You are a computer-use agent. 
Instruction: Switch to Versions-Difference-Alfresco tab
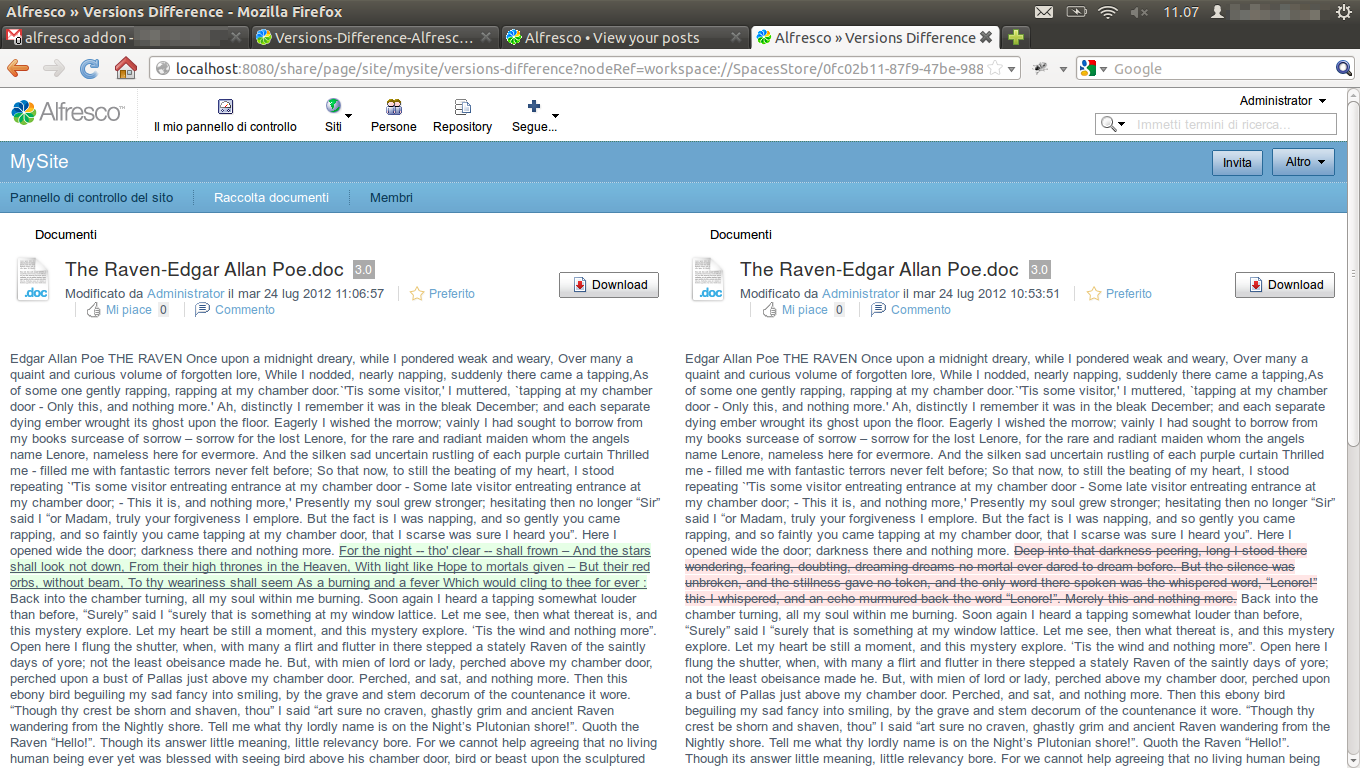click(374, 37)
